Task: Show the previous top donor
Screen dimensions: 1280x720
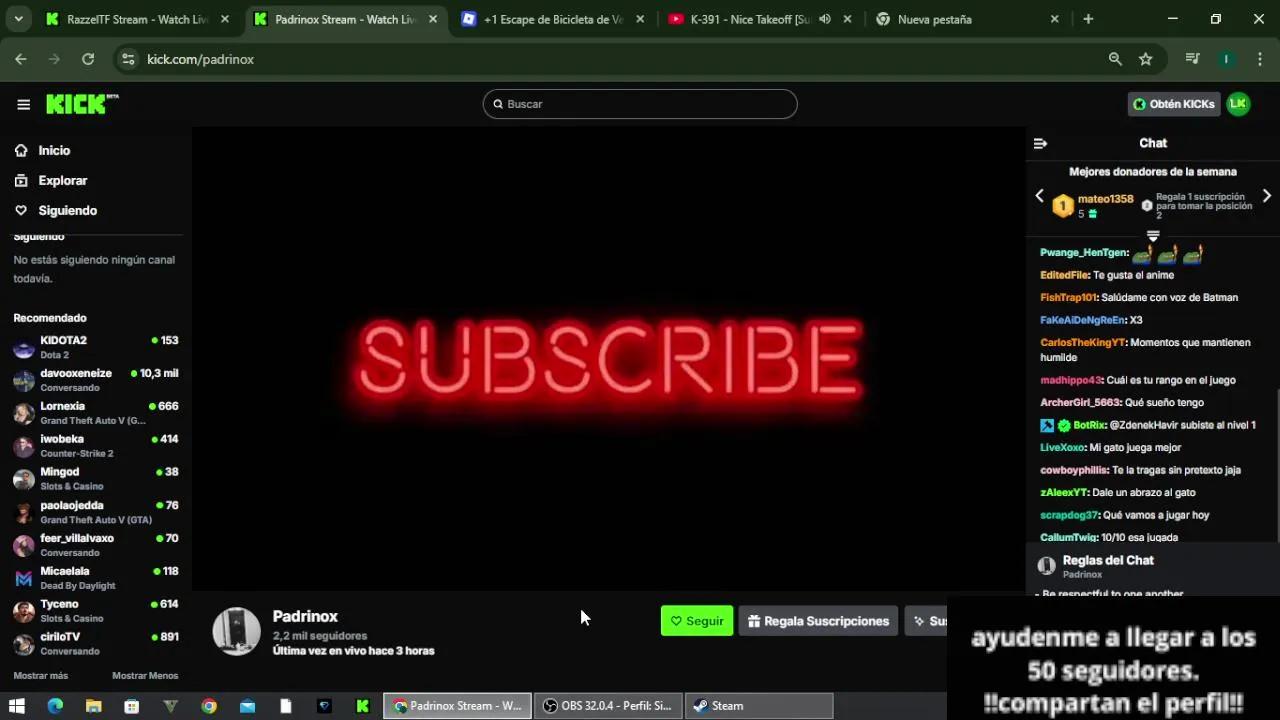Action: [x=1039, y=196]
